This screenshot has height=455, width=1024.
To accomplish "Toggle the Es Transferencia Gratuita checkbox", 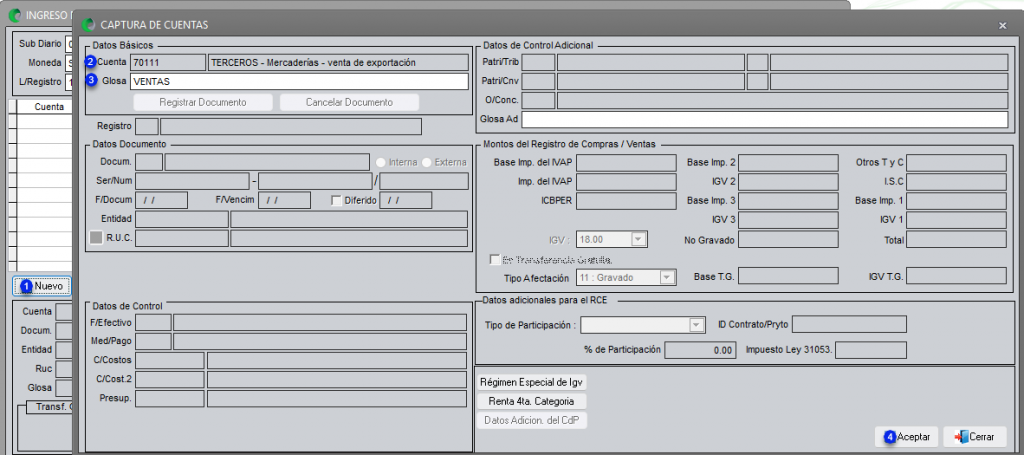I will pyautogui.click(x=495, y=259).
